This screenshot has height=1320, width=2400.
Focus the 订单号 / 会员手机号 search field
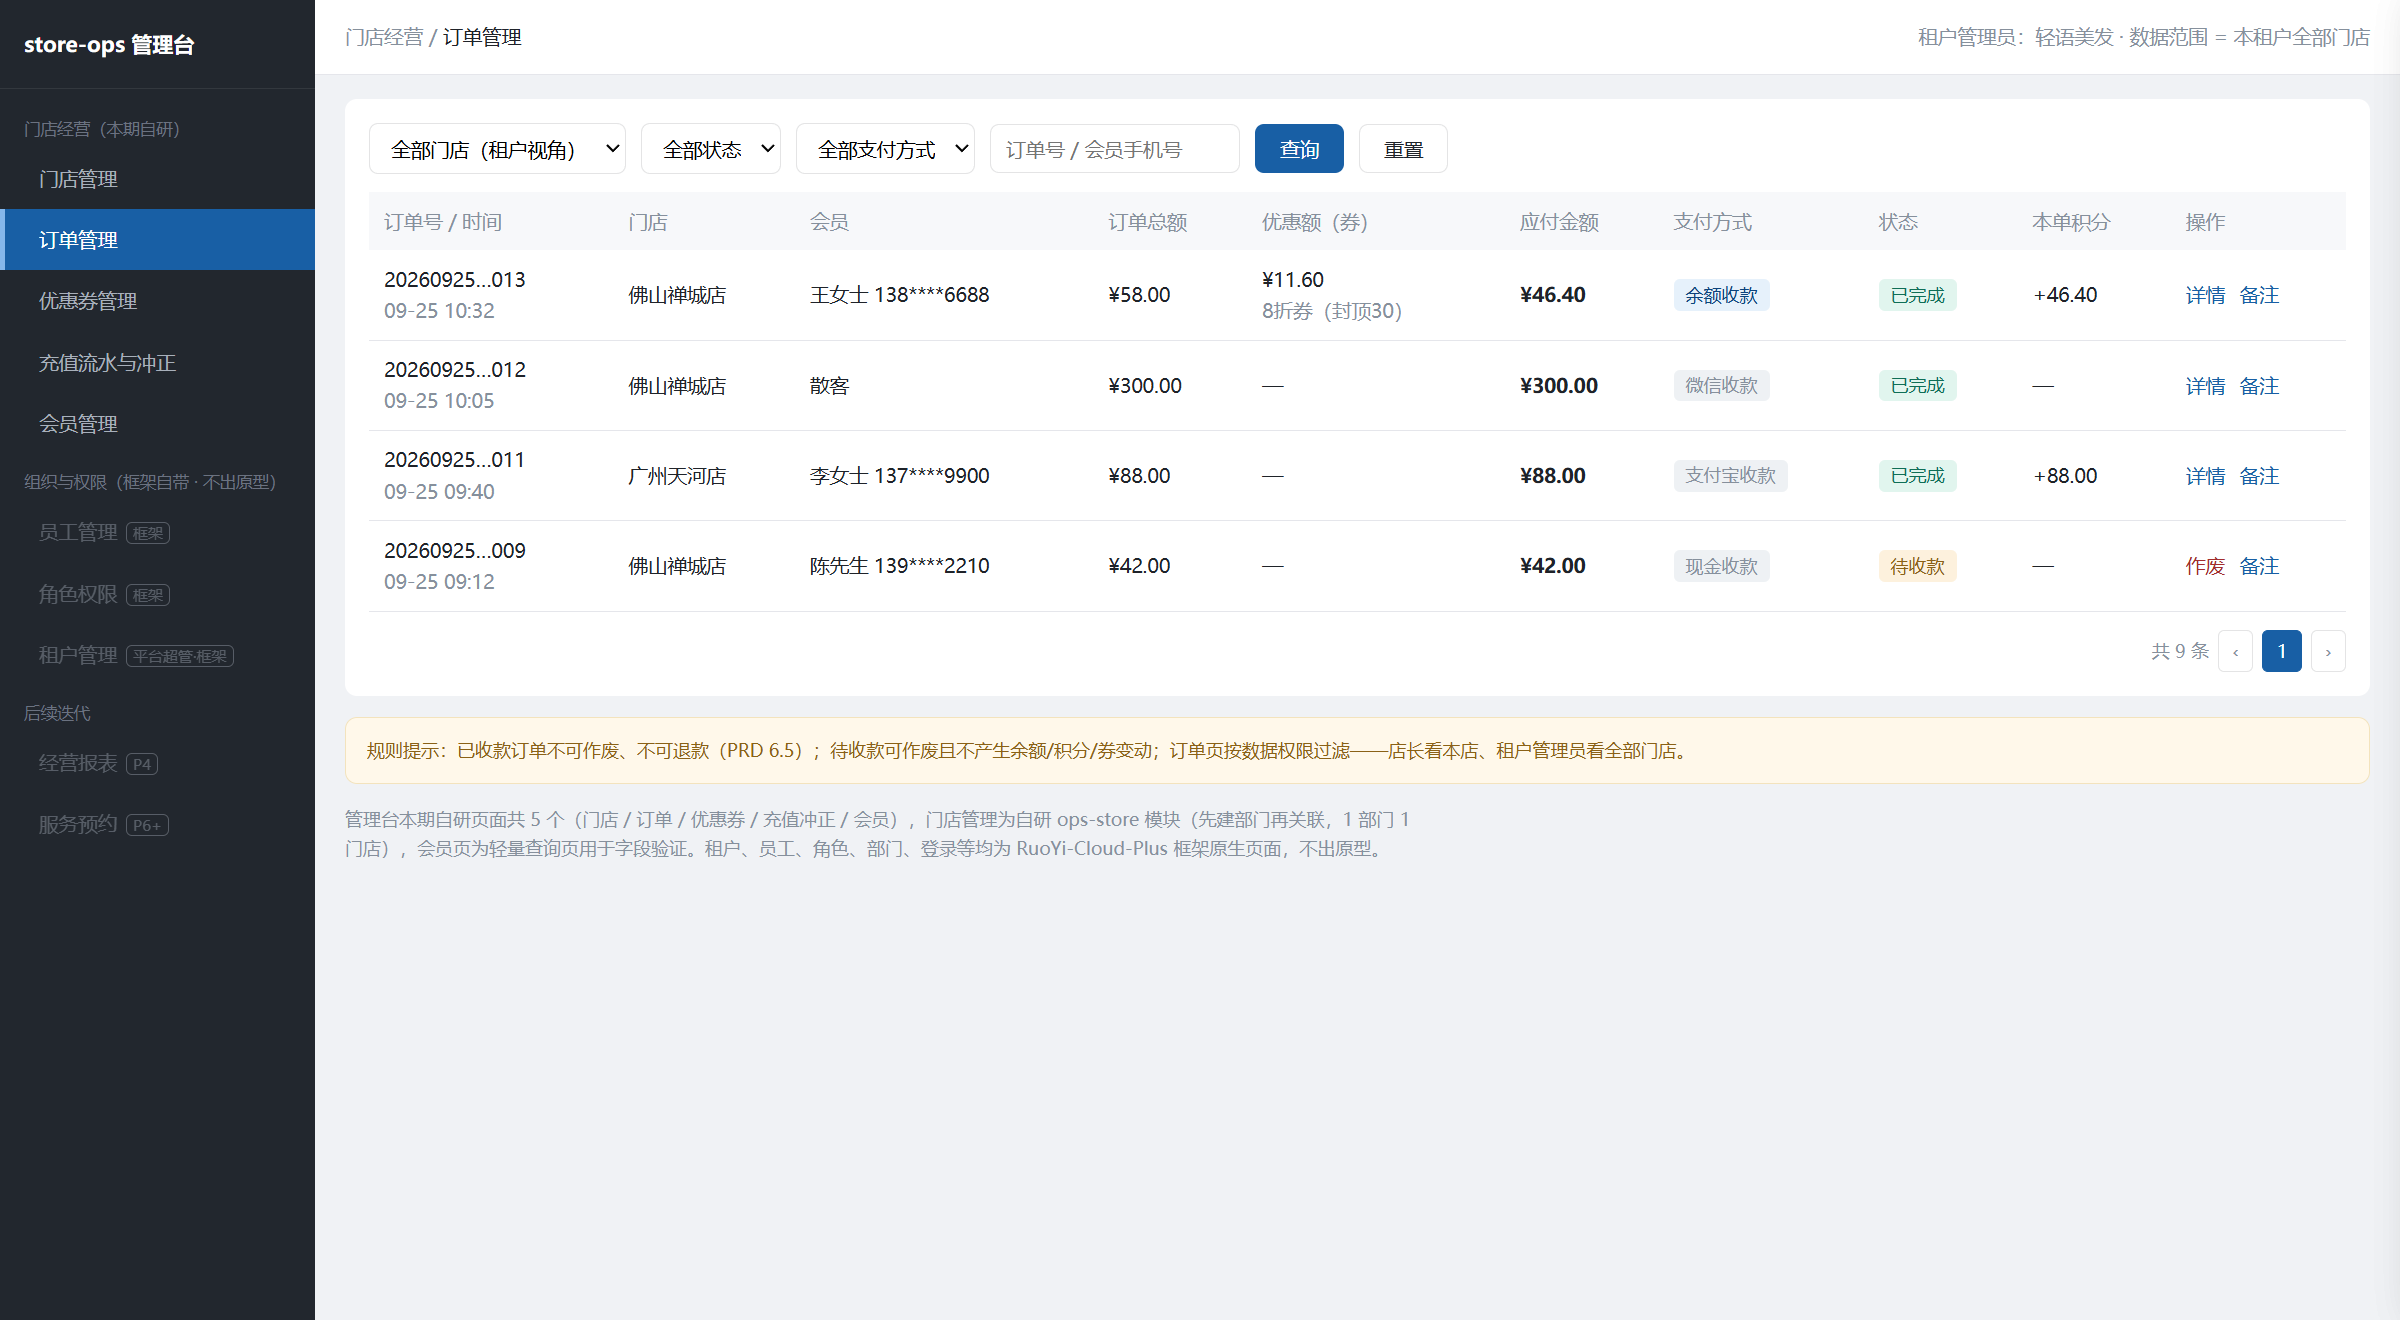[x=1114, y=149]
